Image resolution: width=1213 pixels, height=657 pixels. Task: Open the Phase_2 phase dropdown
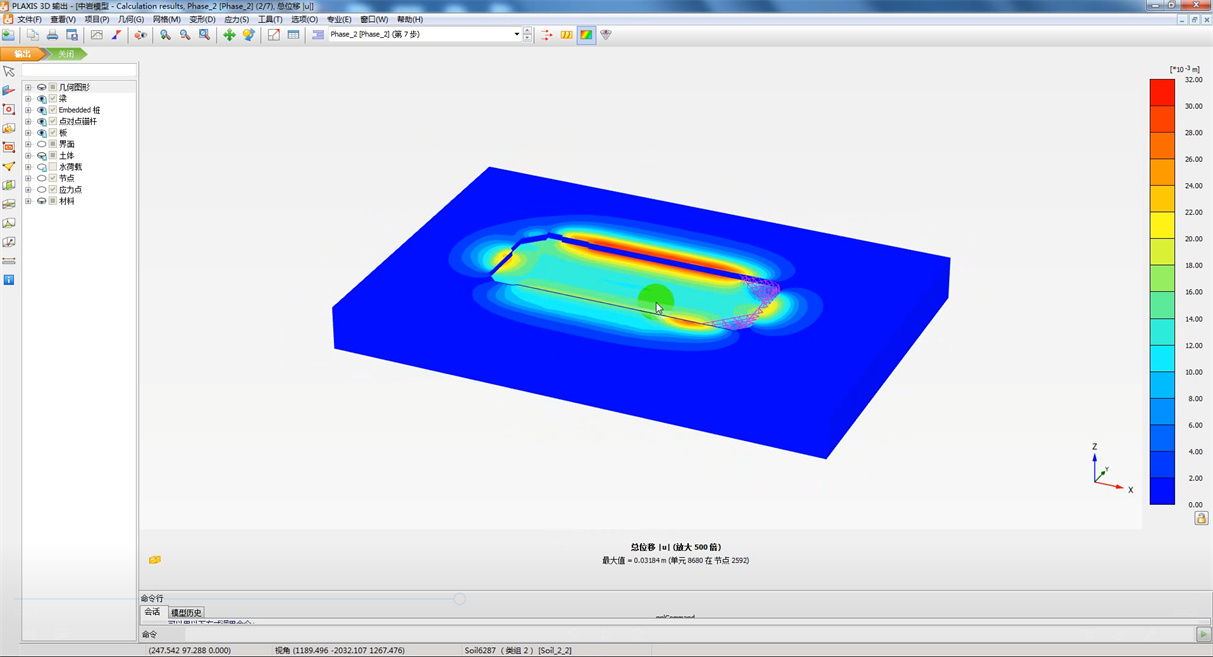tap(517, 35)
